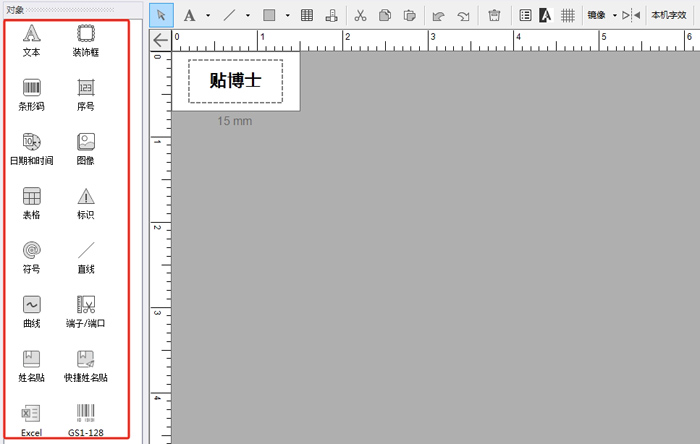Toggle the grid display in toolbar

tap(567, 15)
